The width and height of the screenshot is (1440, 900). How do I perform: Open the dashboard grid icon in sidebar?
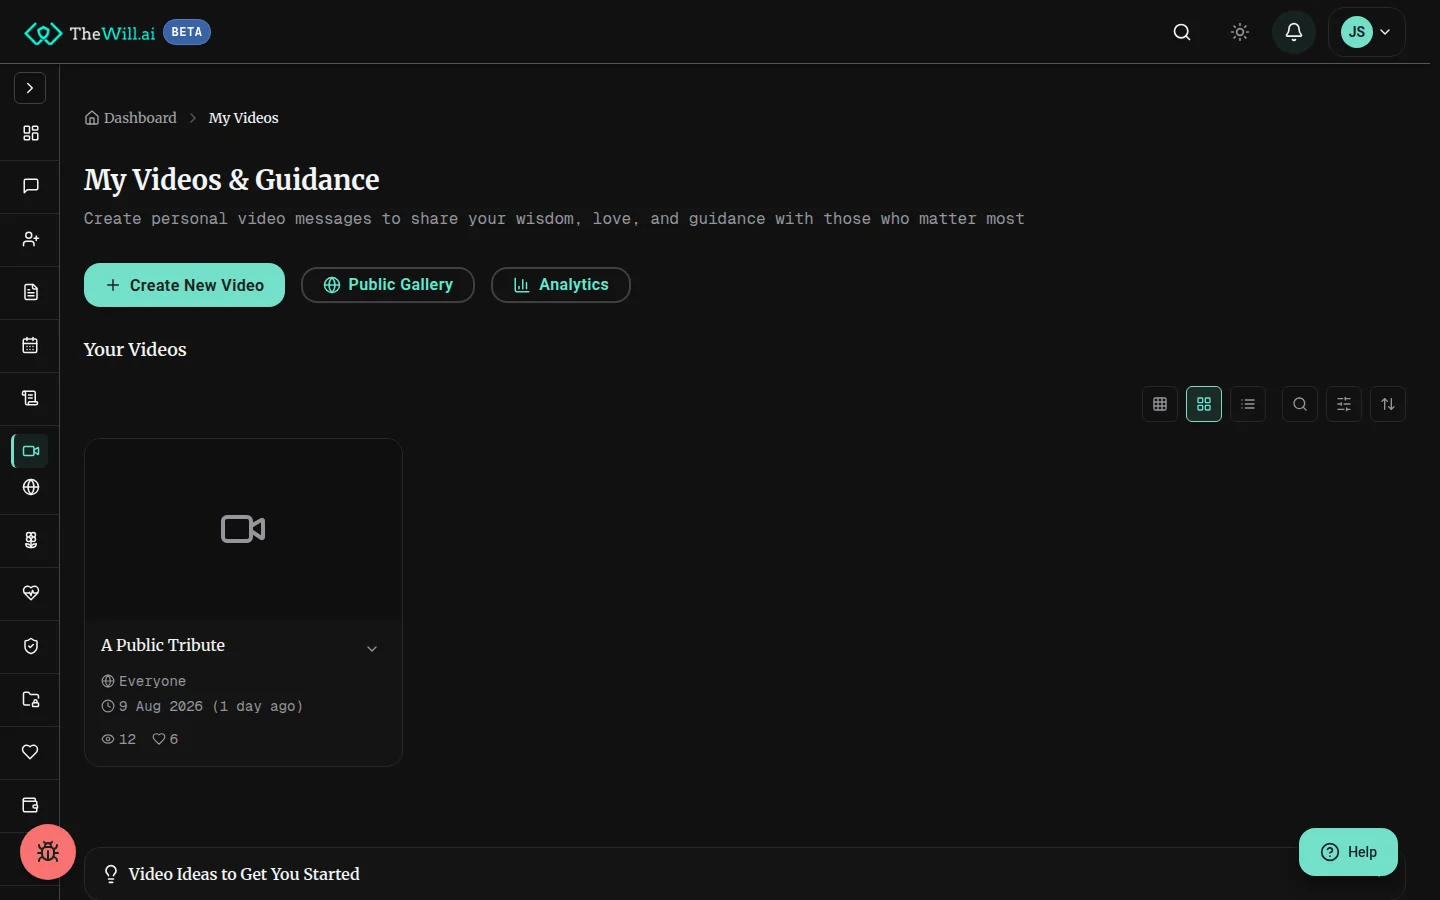click(31, 133)
